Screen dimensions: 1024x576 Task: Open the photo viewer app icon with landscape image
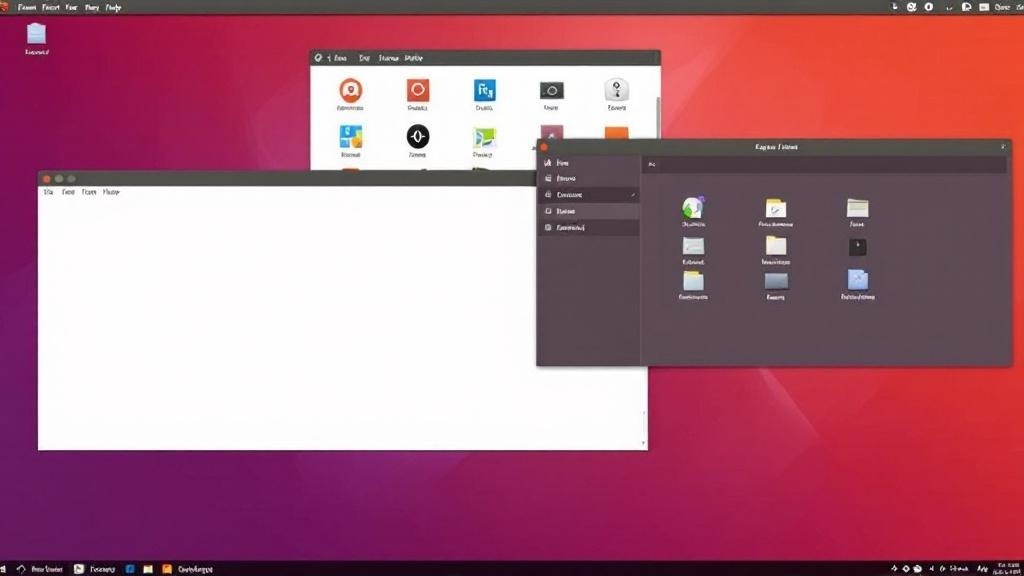click(x=484, y=137)
